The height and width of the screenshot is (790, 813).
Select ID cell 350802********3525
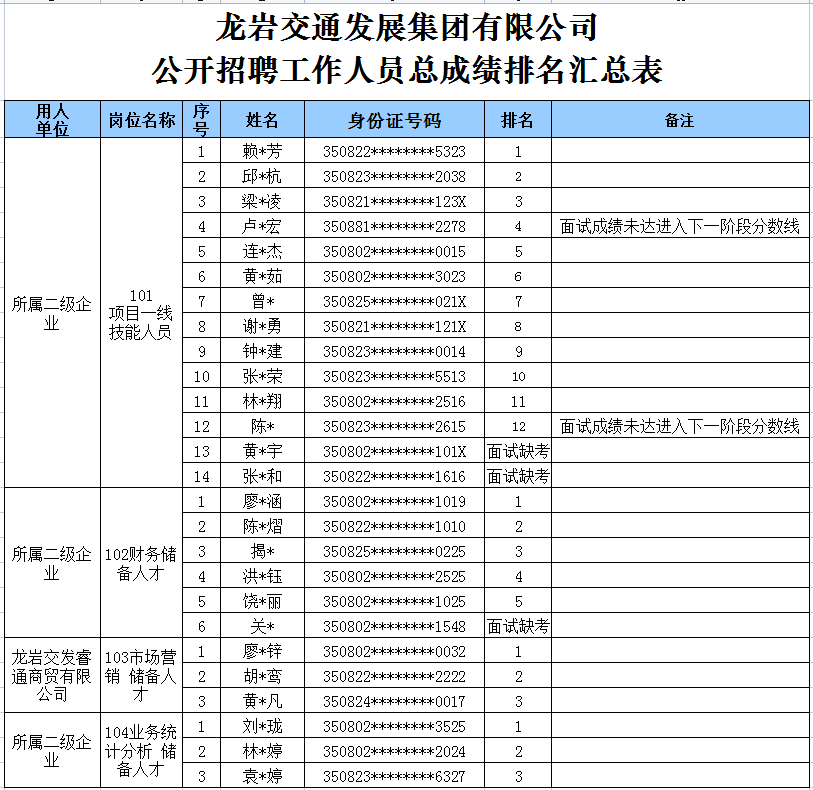coord(394,726)
